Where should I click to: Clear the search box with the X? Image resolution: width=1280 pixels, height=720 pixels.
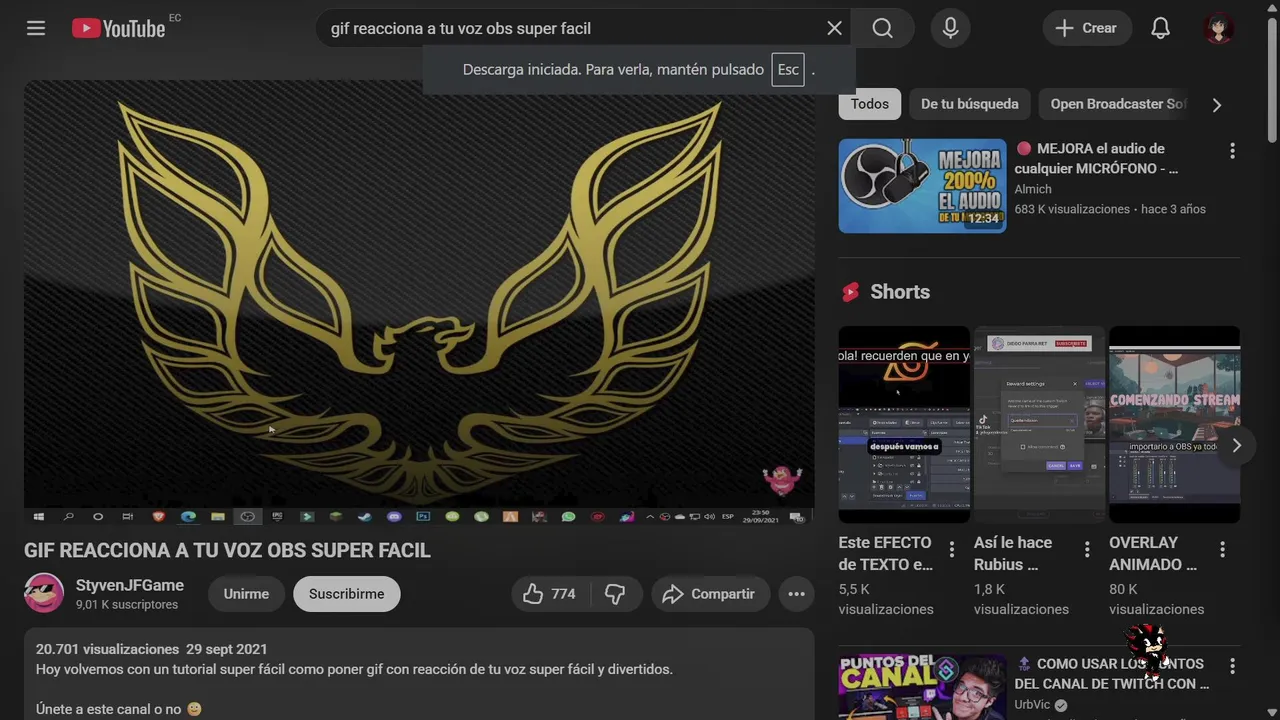tap(834, 28)
